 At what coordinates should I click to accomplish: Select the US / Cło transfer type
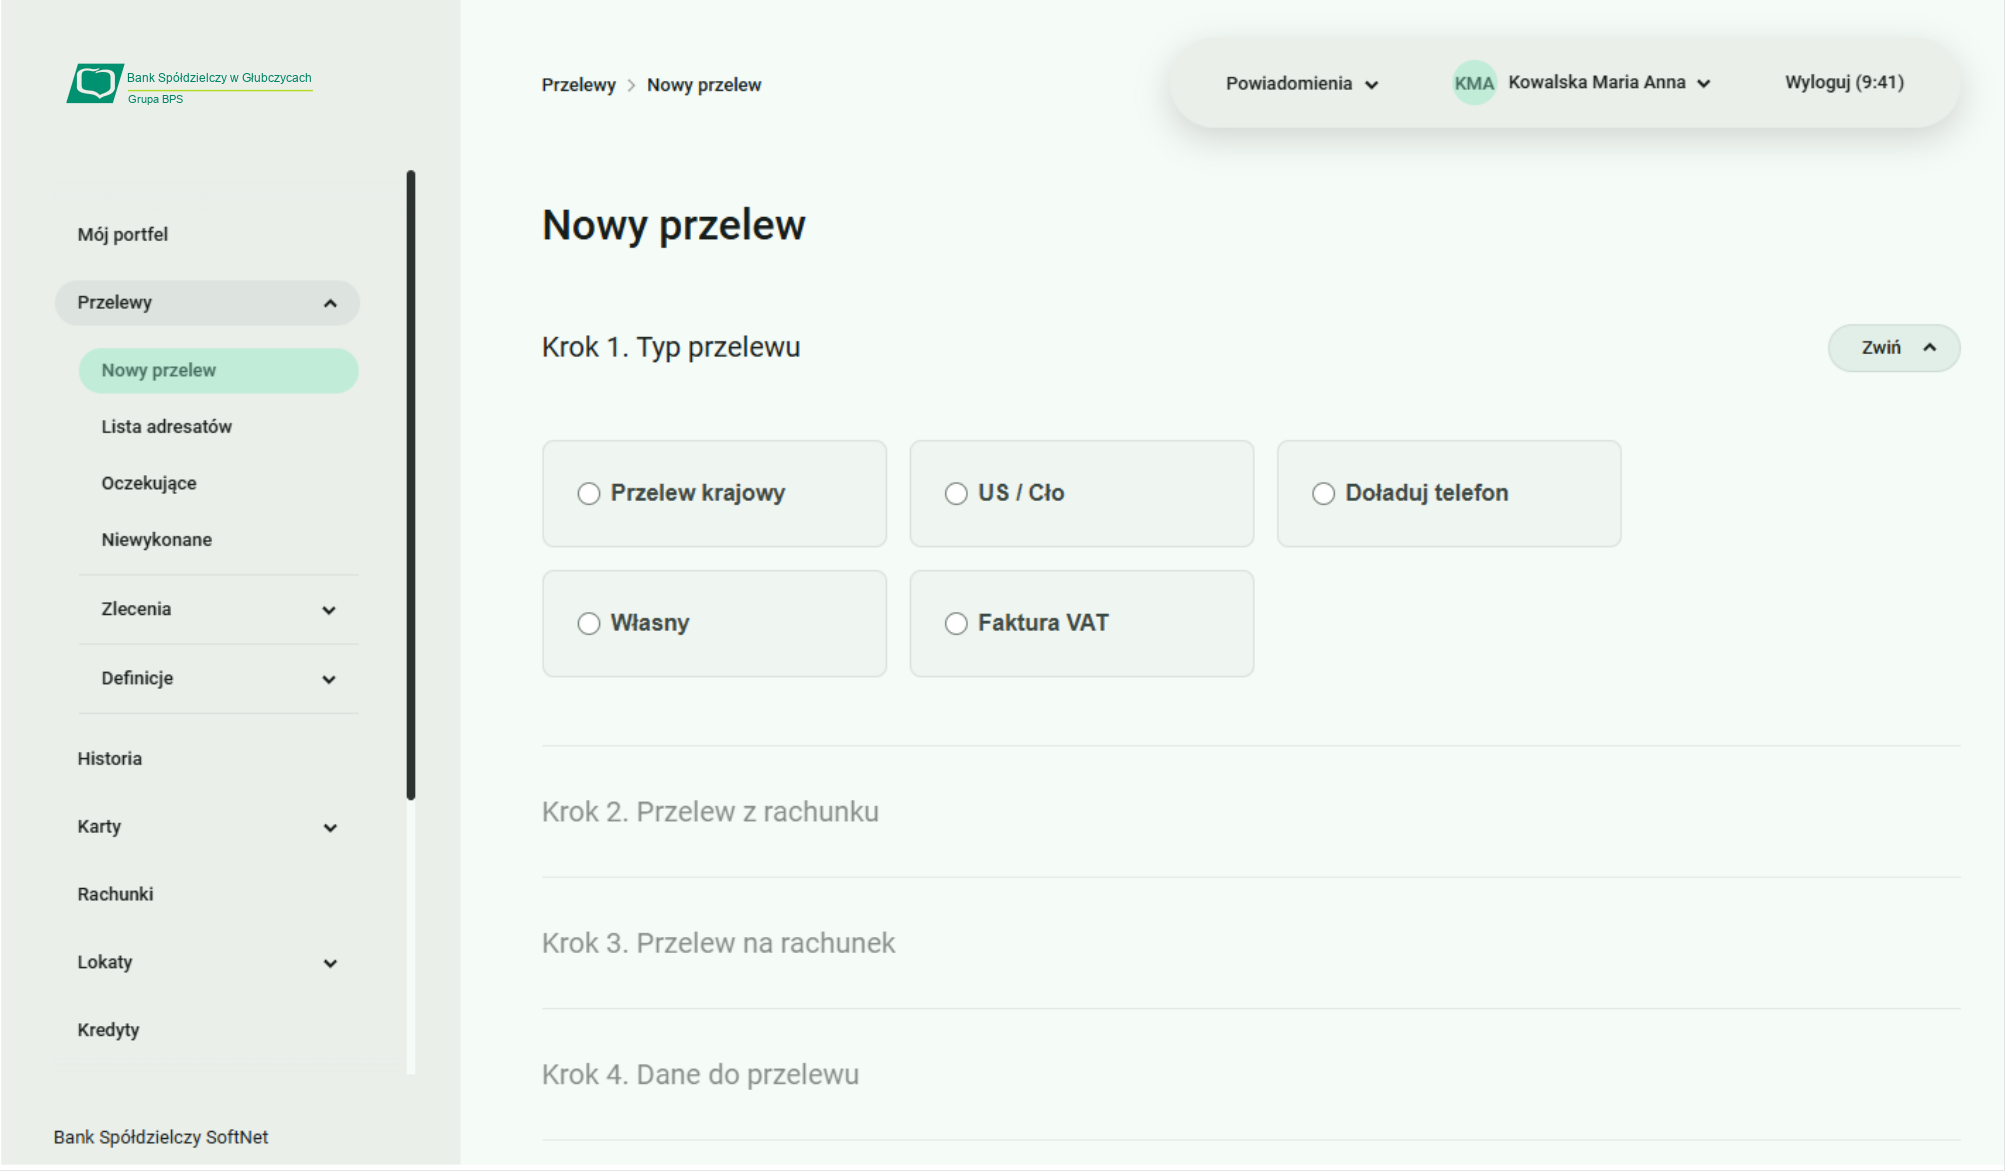click(956, 494)
